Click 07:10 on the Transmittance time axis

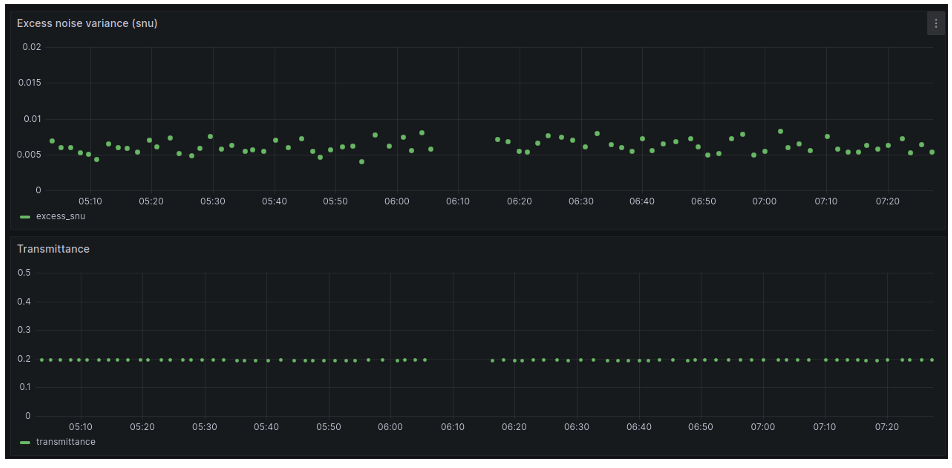click(825, 427)
